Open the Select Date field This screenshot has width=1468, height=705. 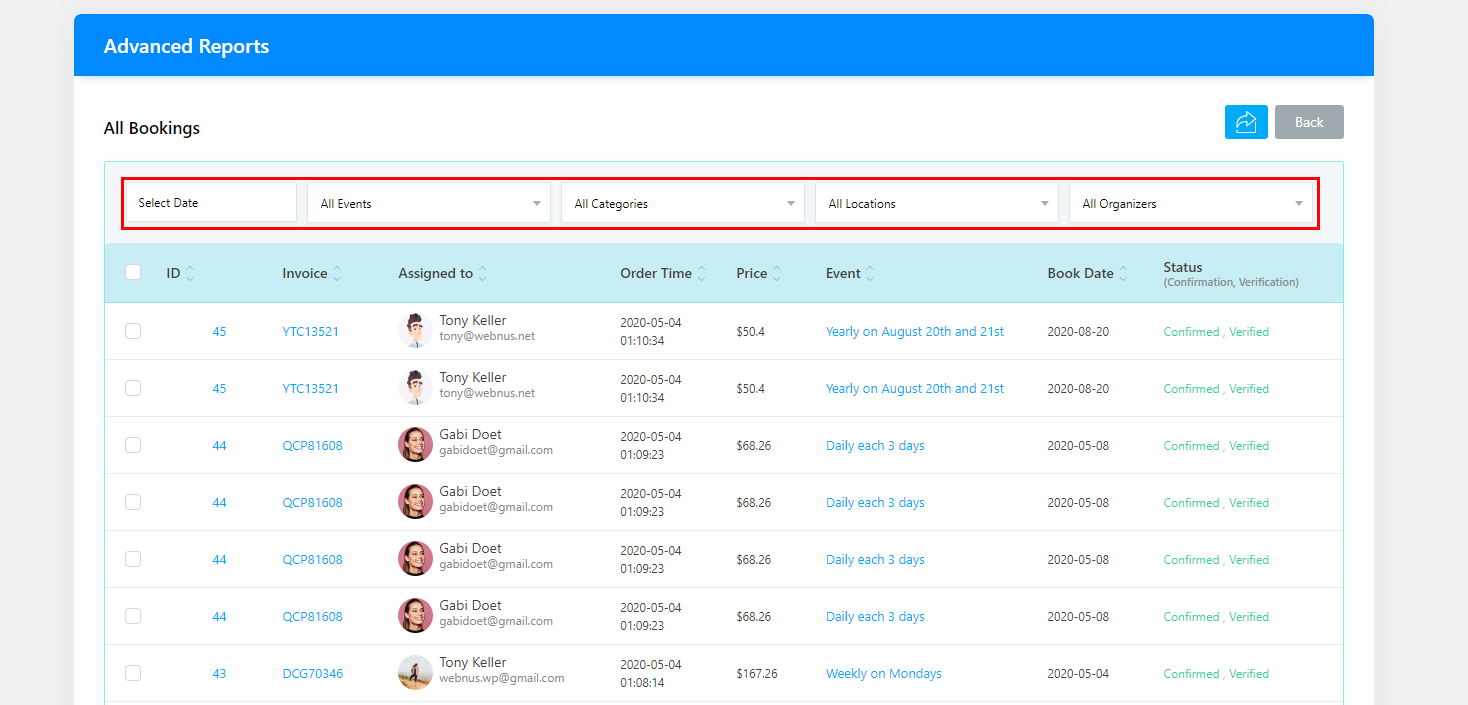tap(211, 203)
